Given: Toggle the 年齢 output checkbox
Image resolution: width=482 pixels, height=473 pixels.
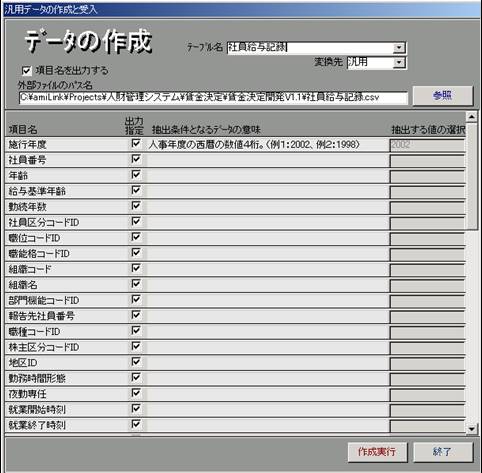Looking at the screenshot, I should pyautogui.click(x=136, y=175).
